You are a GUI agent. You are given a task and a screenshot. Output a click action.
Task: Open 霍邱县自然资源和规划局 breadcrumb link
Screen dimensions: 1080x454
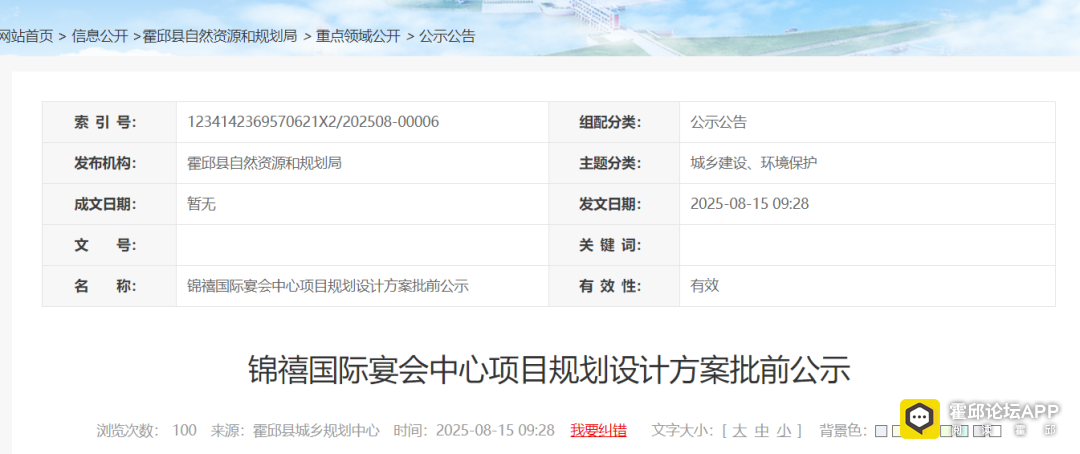pyautogui.click(x=220, y=36)
